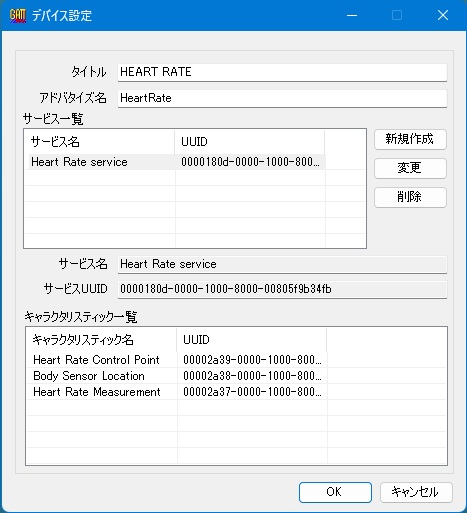Select Heart Rate Measurement characteristic
Screen dimensions: 467x513
177,392
